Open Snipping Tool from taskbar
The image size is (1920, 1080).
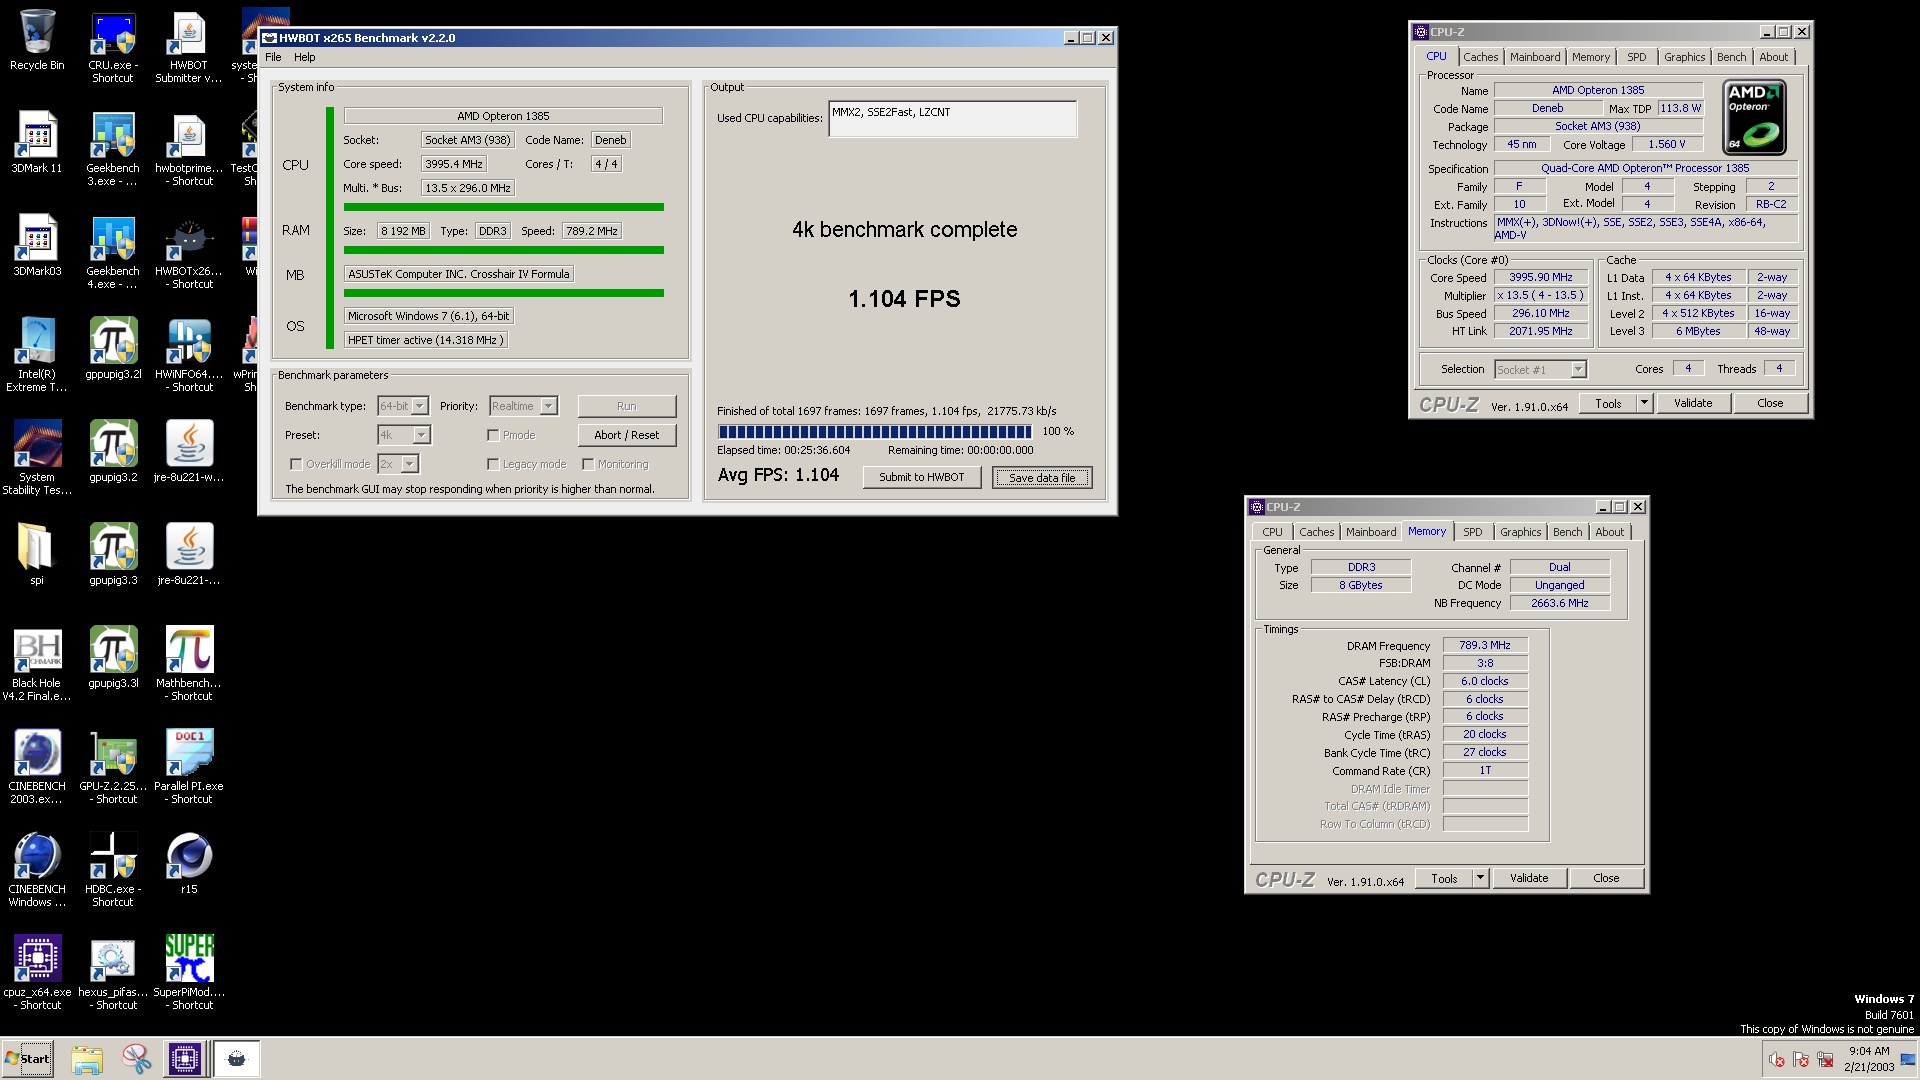tap(136, 1059)
